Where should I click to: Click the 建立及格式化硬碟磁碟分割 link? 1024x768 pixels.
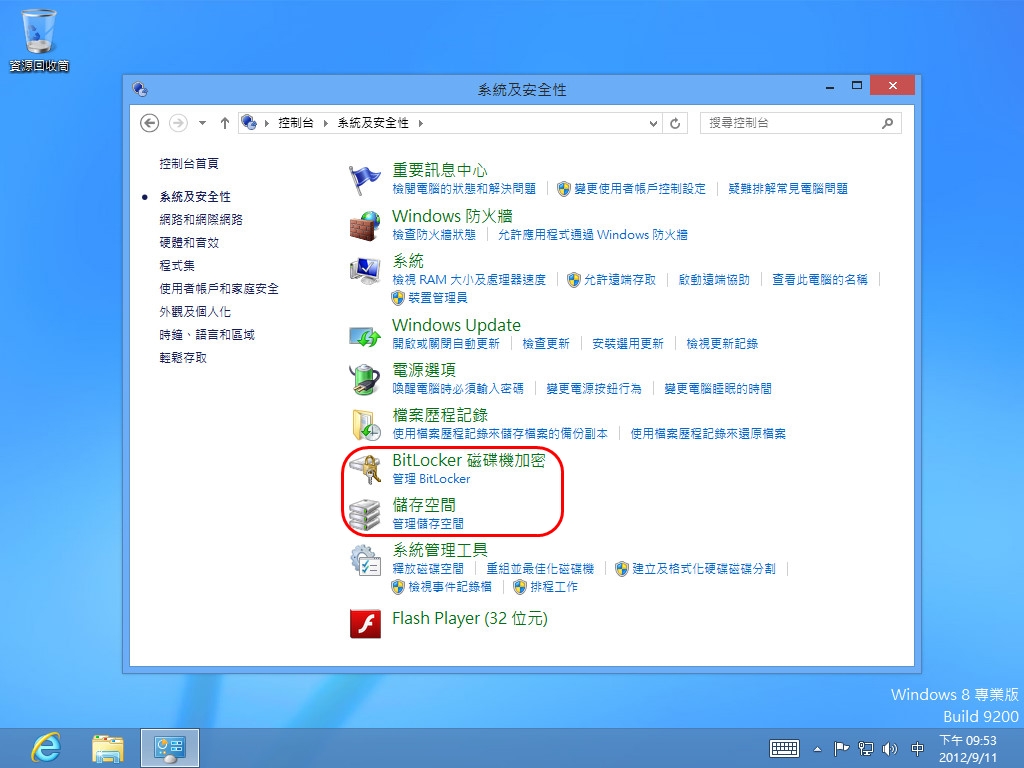pyautogui.click(x=704, y=568)
